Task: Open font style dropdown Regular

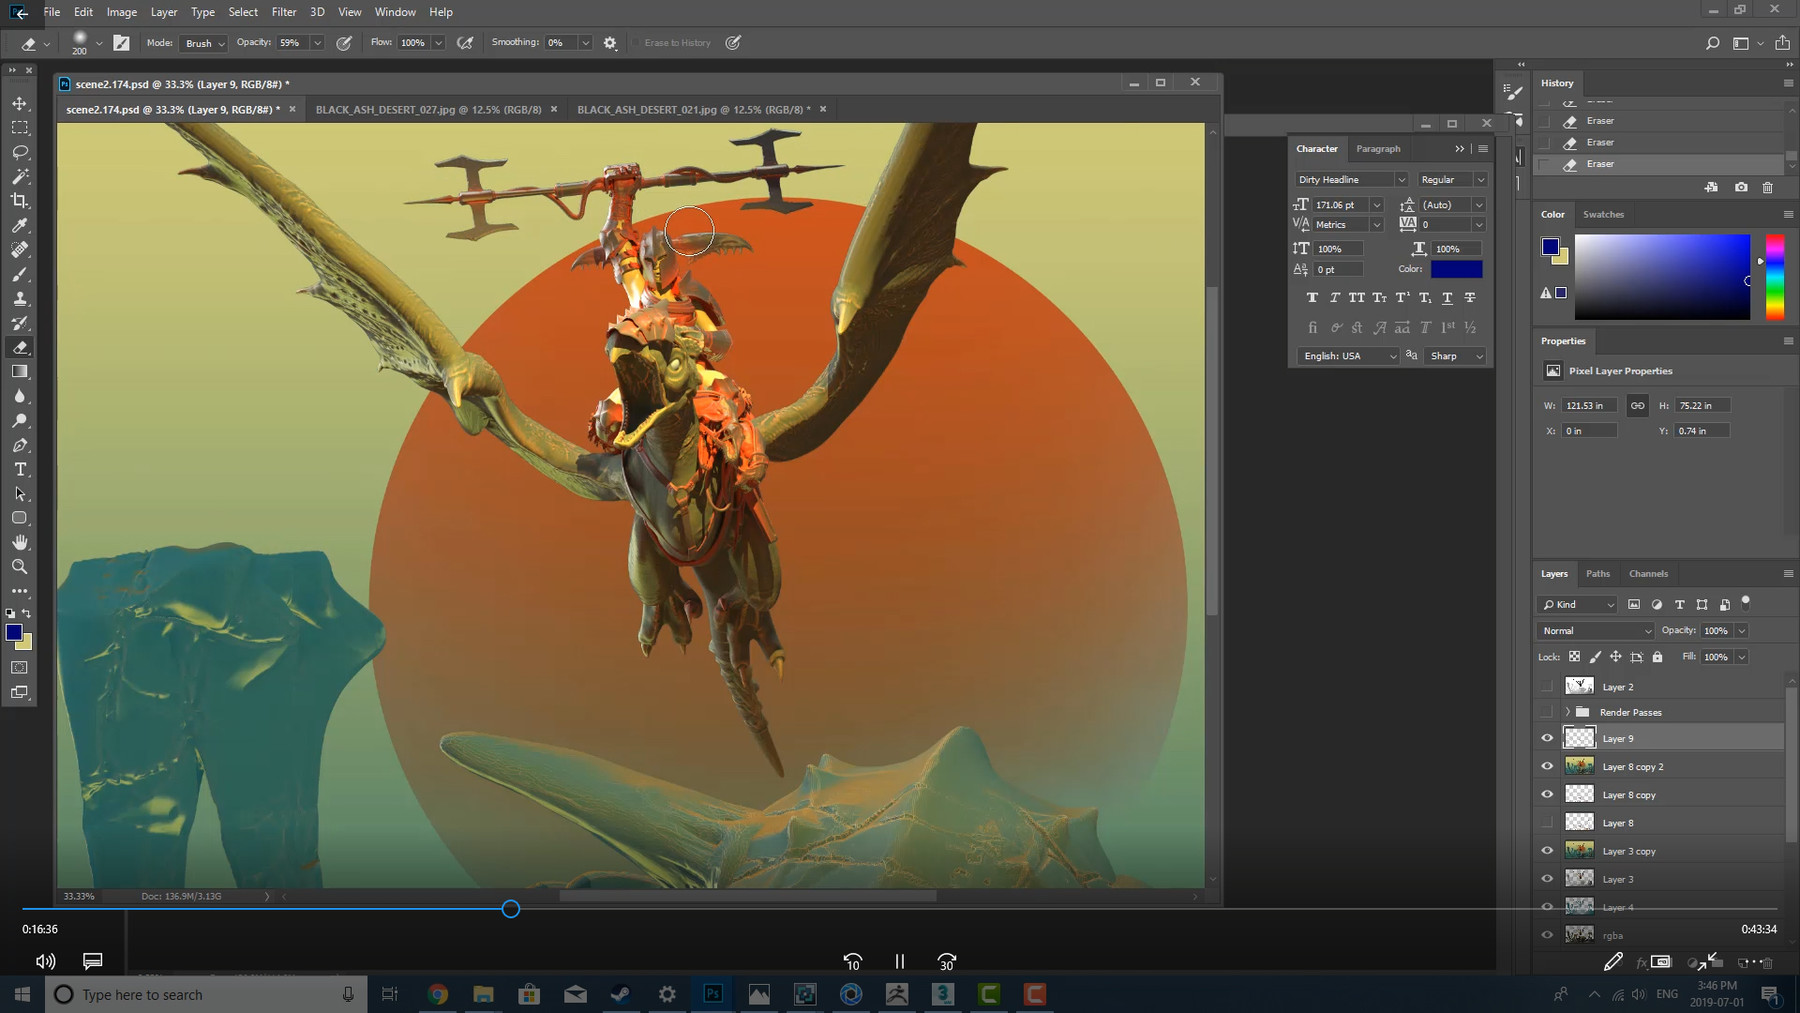Action: 1452,179
